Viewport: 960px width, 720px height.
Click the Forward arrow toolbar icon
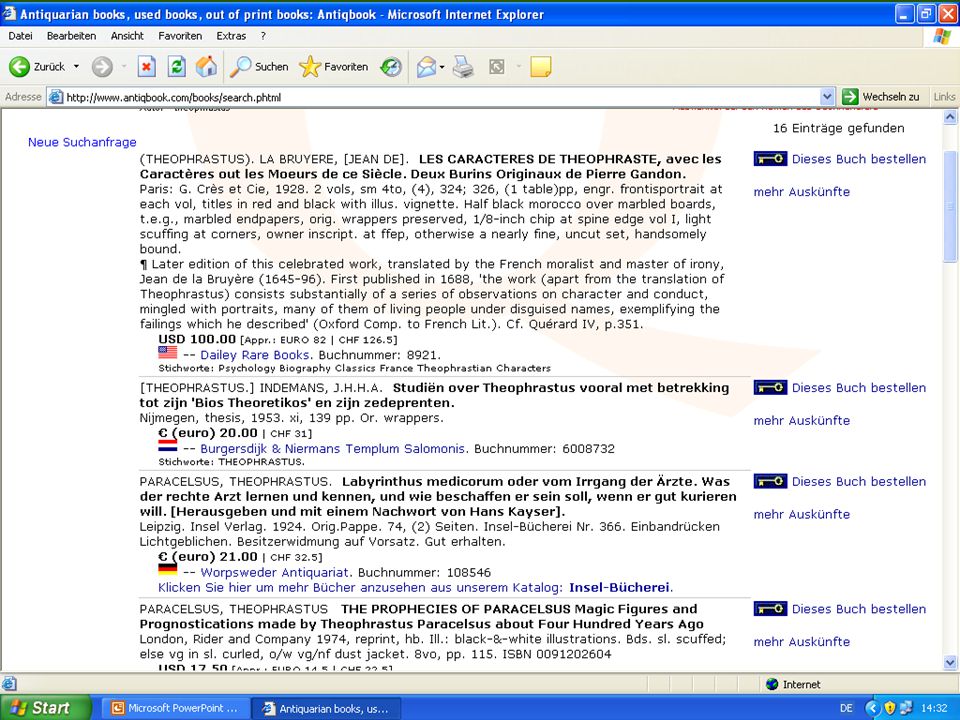102,67
